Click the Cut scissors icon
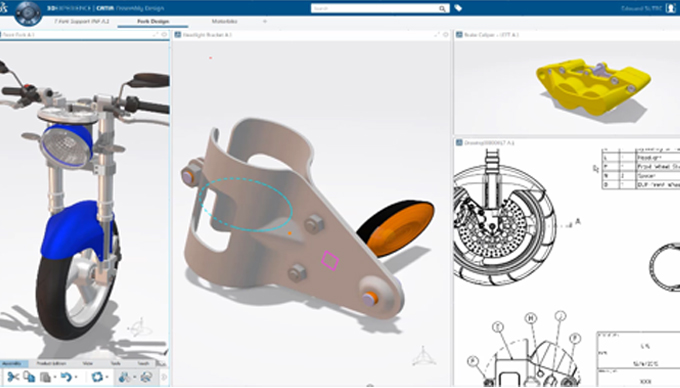680x388 pixels. [13, 377]
